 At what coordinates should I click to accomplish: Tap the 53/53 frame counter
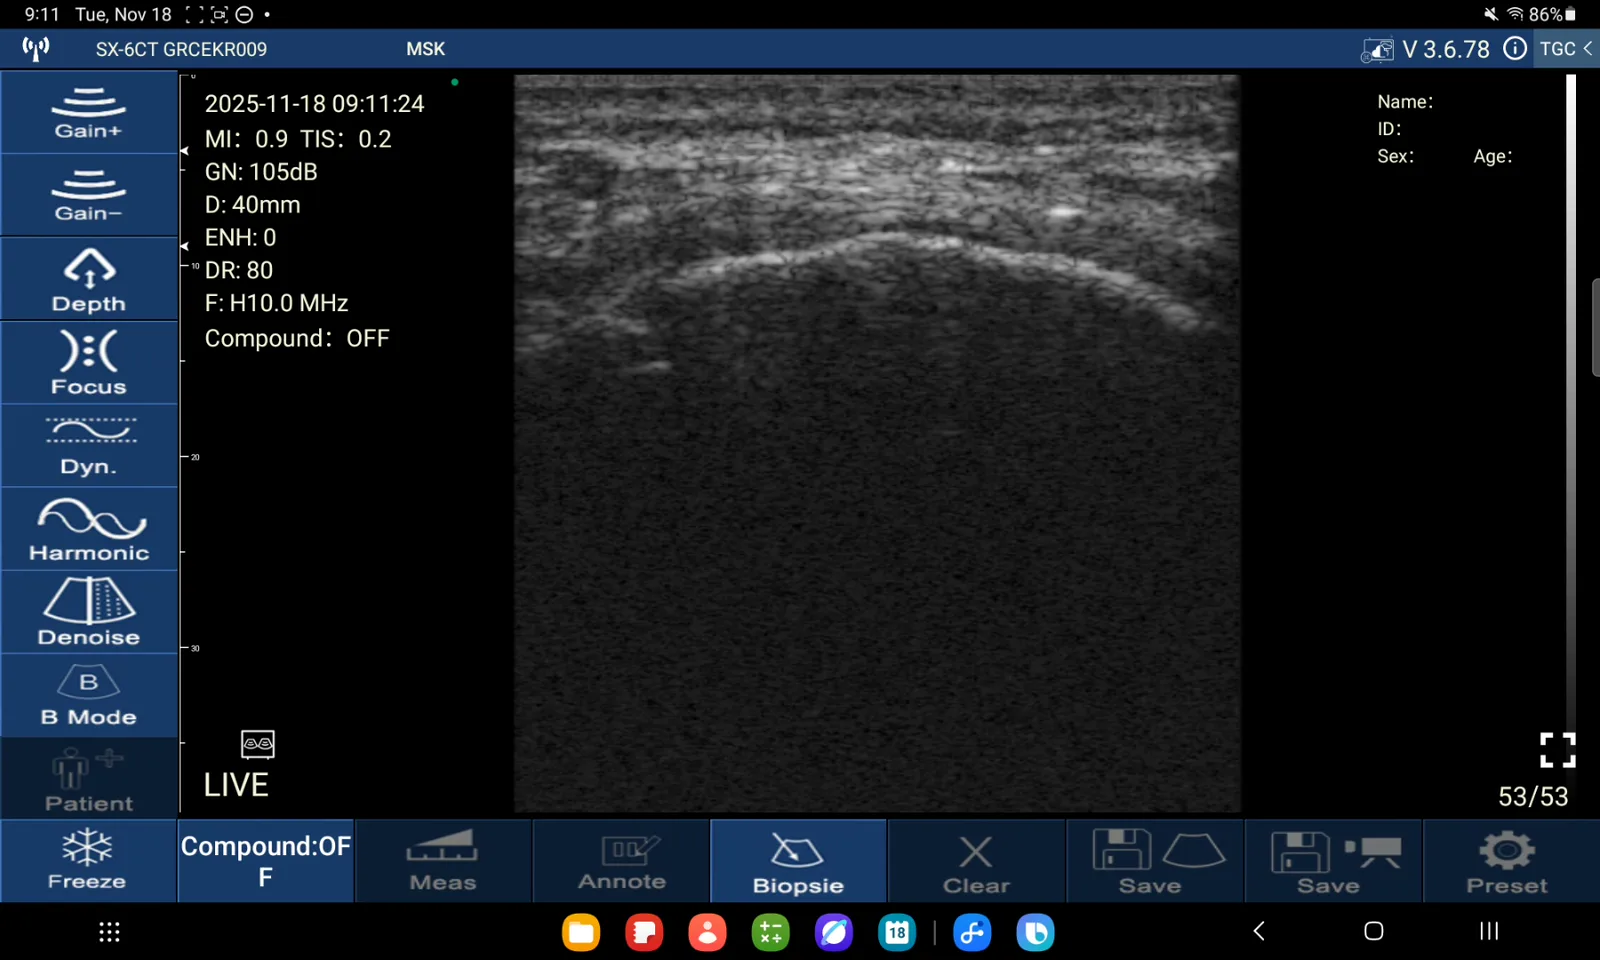[1533, 796]
